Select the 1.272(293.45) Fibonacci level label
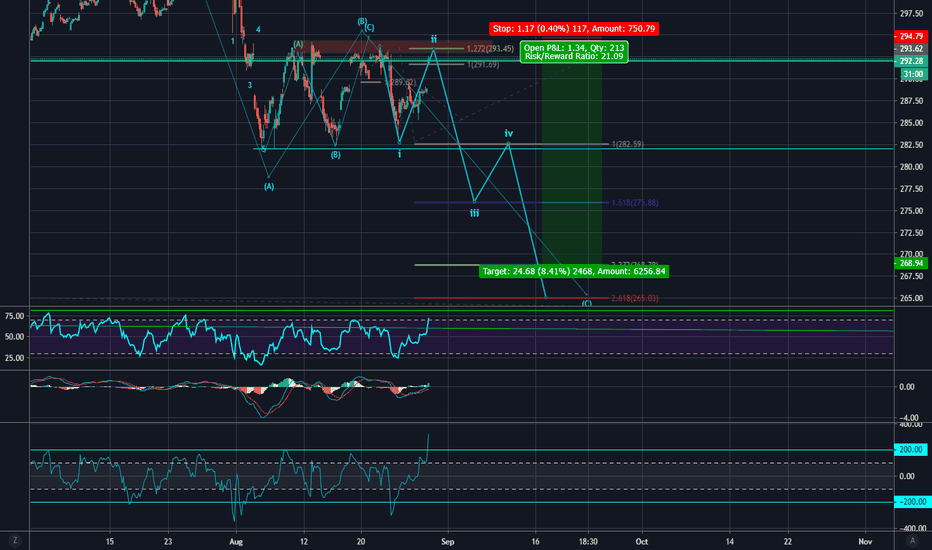 [x=490, y=49]
